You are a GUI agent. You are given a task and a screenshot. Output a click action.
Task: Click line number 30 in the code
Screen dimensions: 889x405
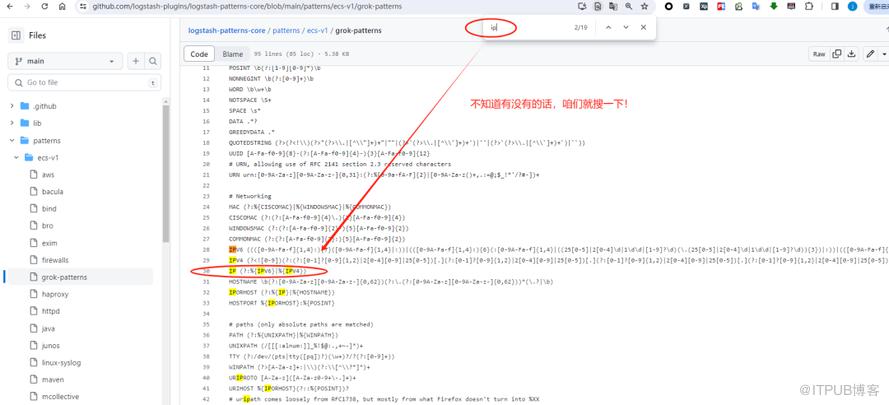206,271
